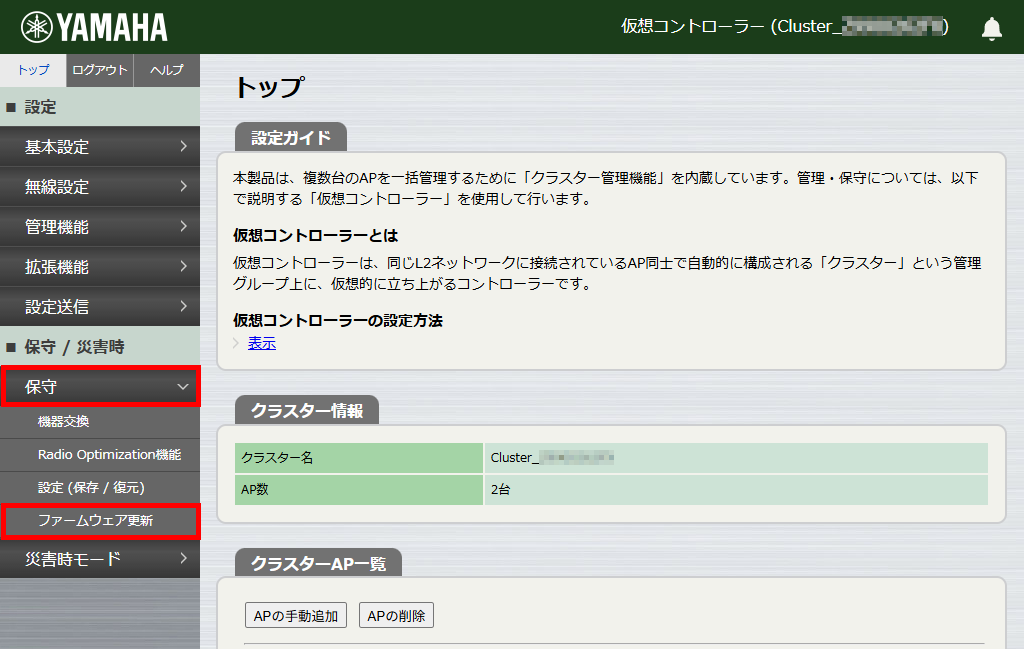
Task: Click the クラスター情報 panel title
Action: (x=307, y=411)
